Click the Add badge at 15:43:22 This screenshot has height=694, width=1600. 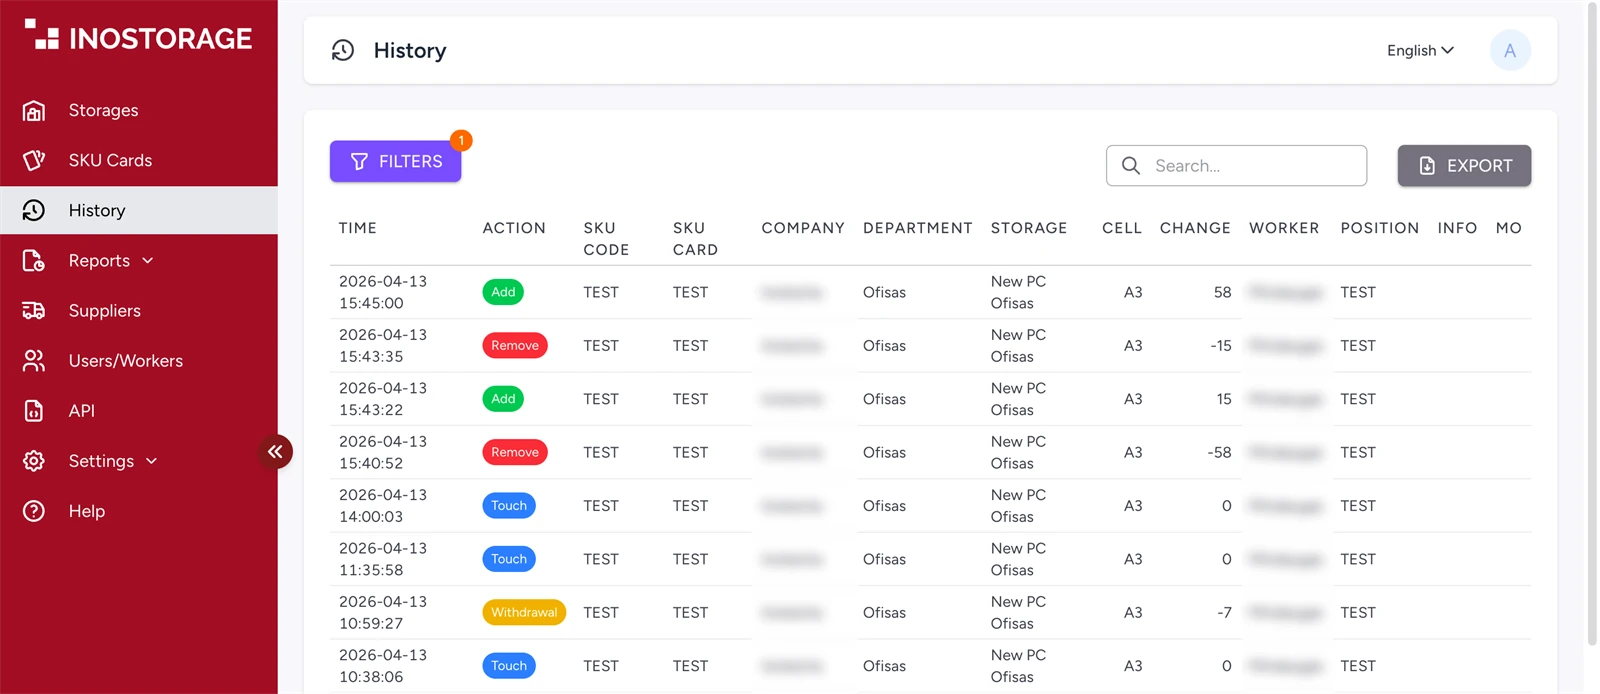pos(503,399)
